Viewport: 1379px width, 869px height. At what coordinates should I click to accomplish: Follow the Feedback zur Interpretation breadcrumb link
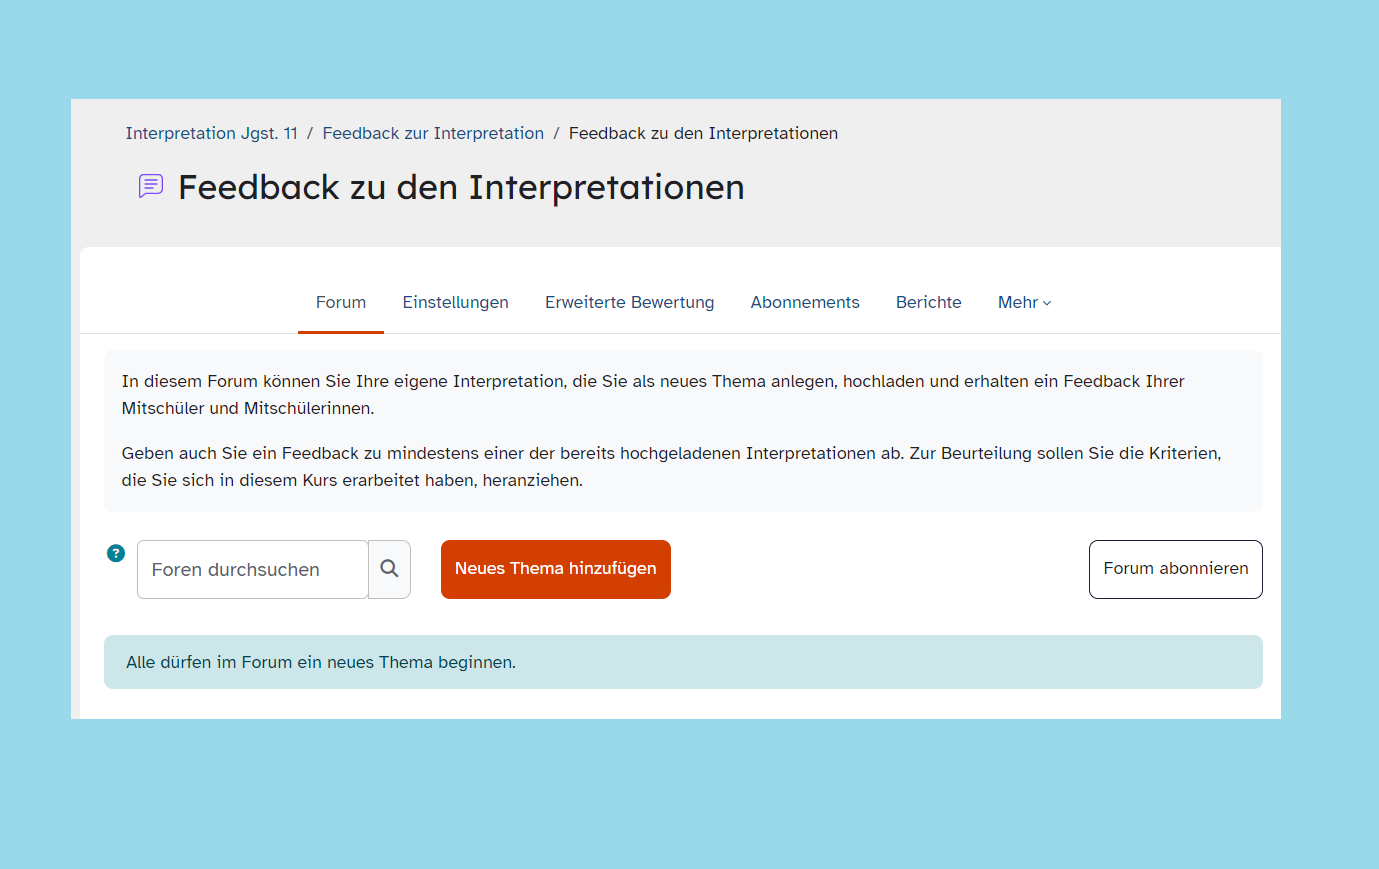pos(433,133)
